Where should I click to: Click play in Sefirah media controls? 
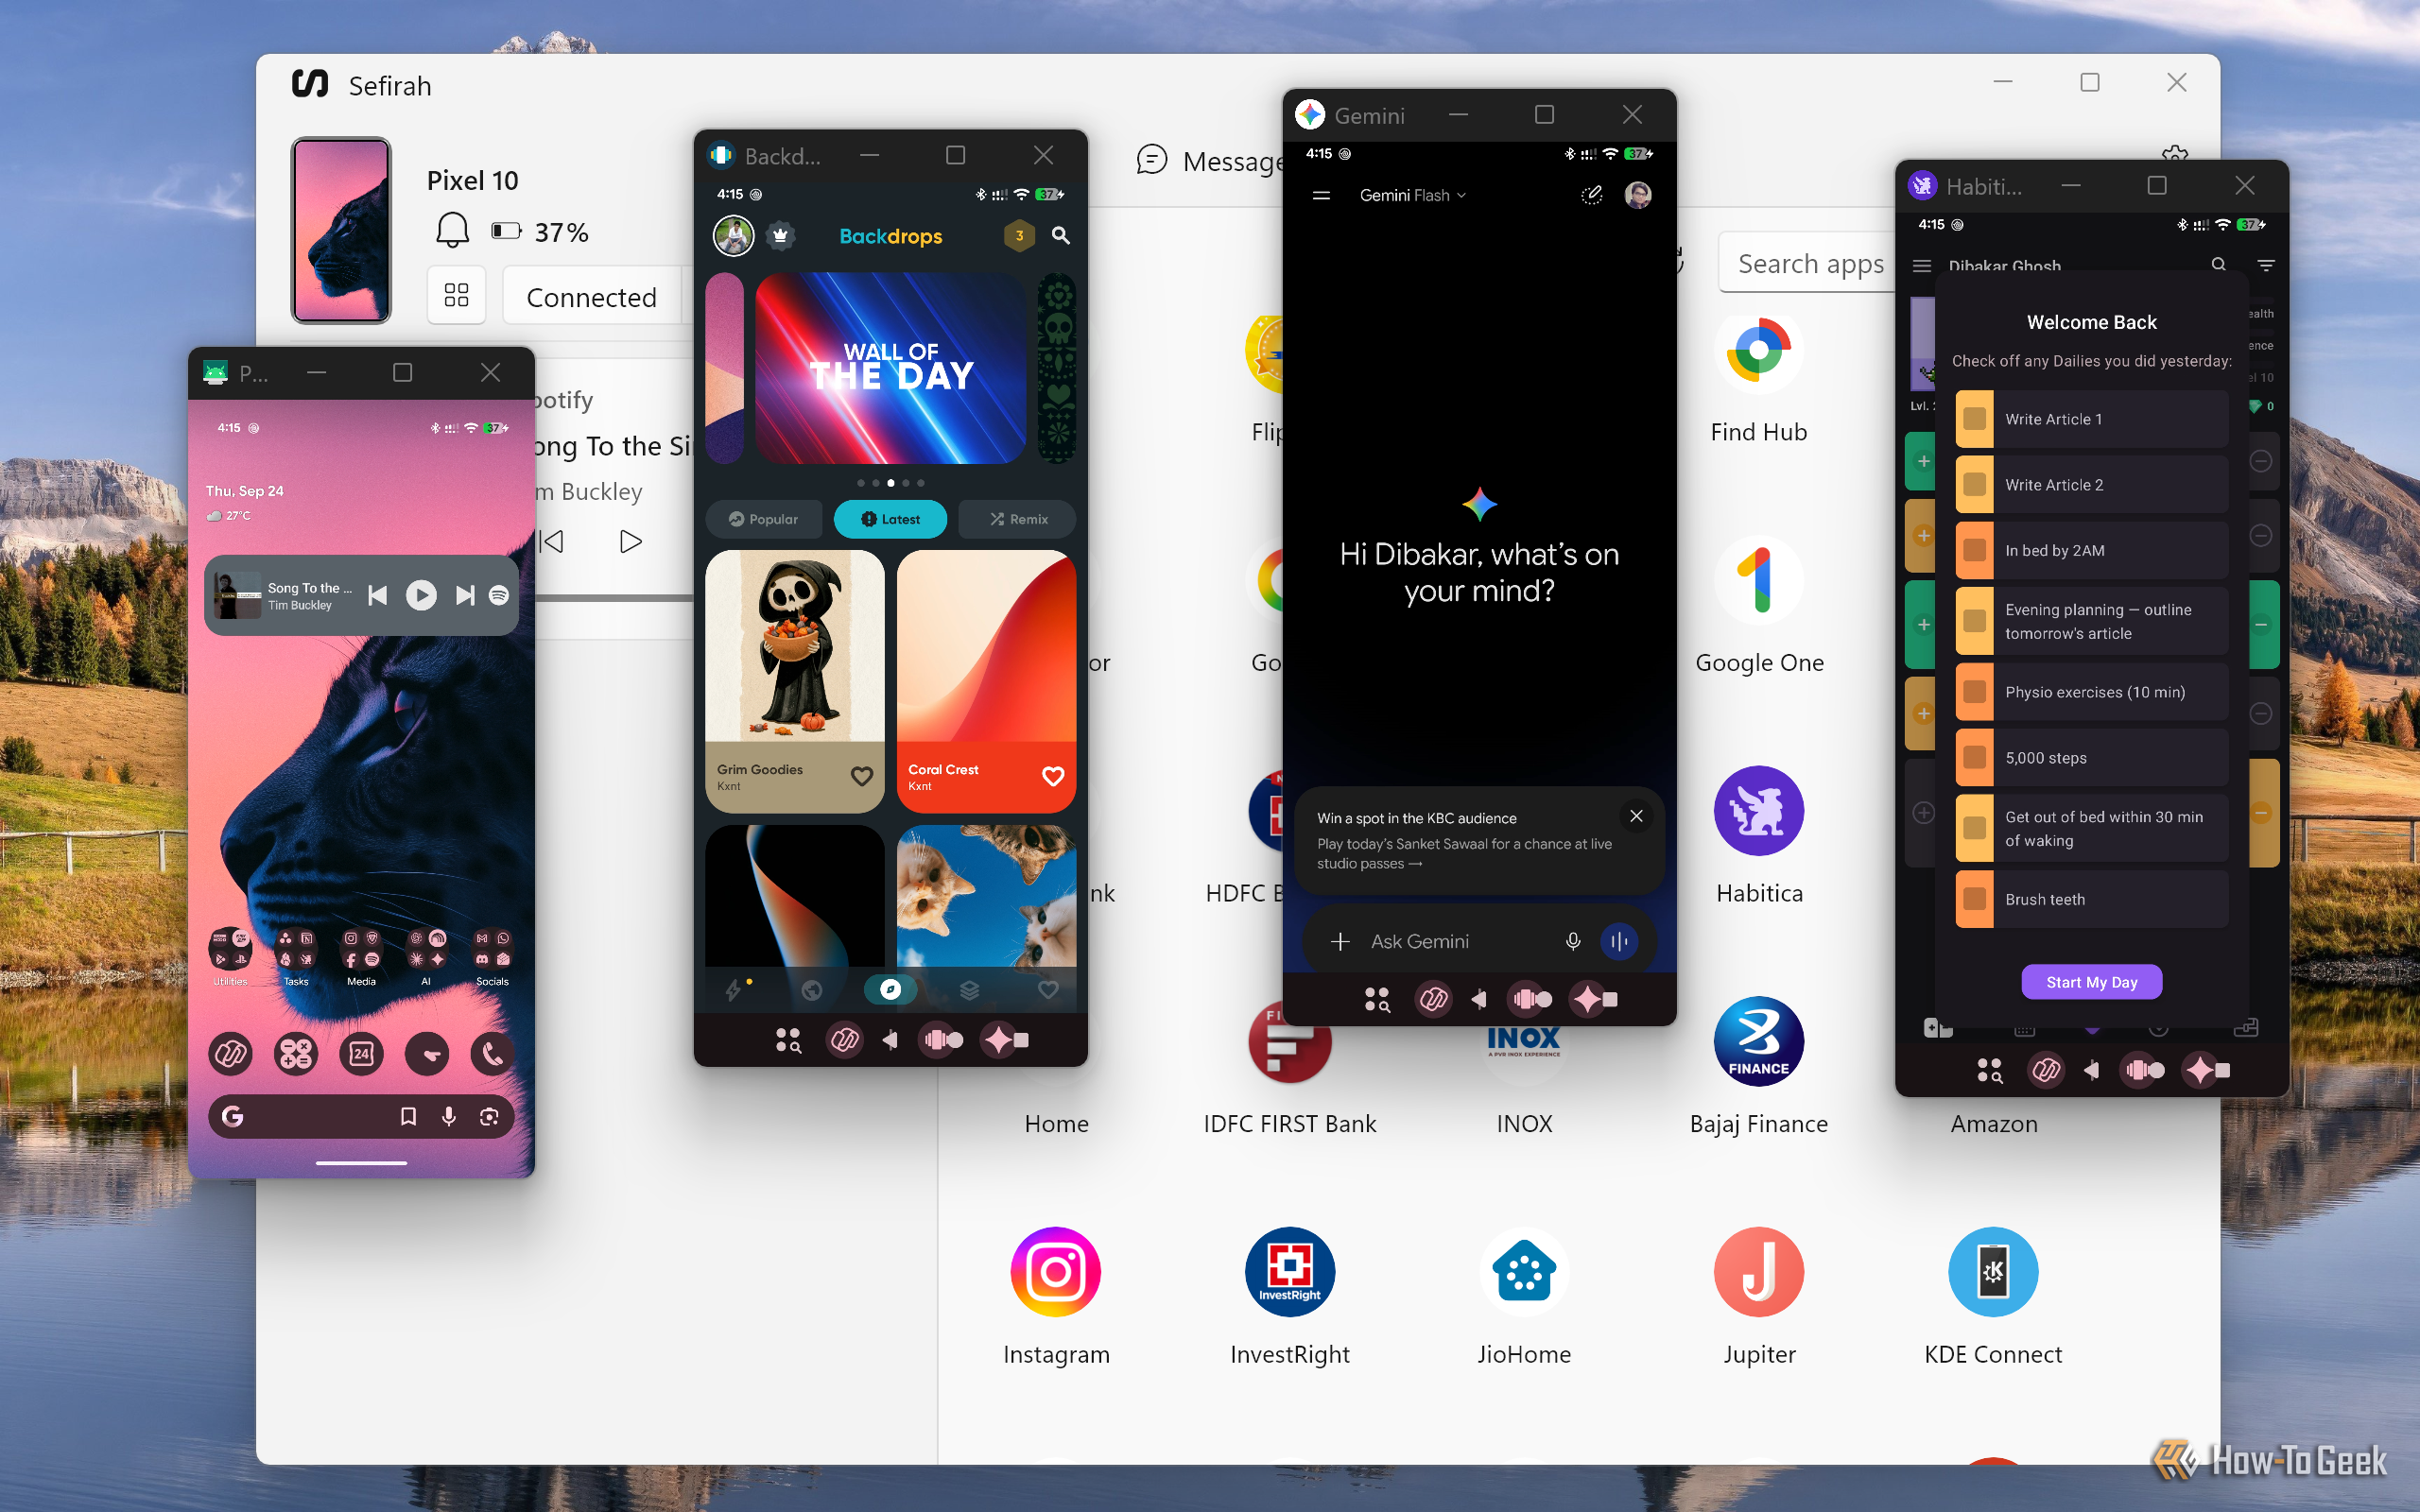pos(630,541)
